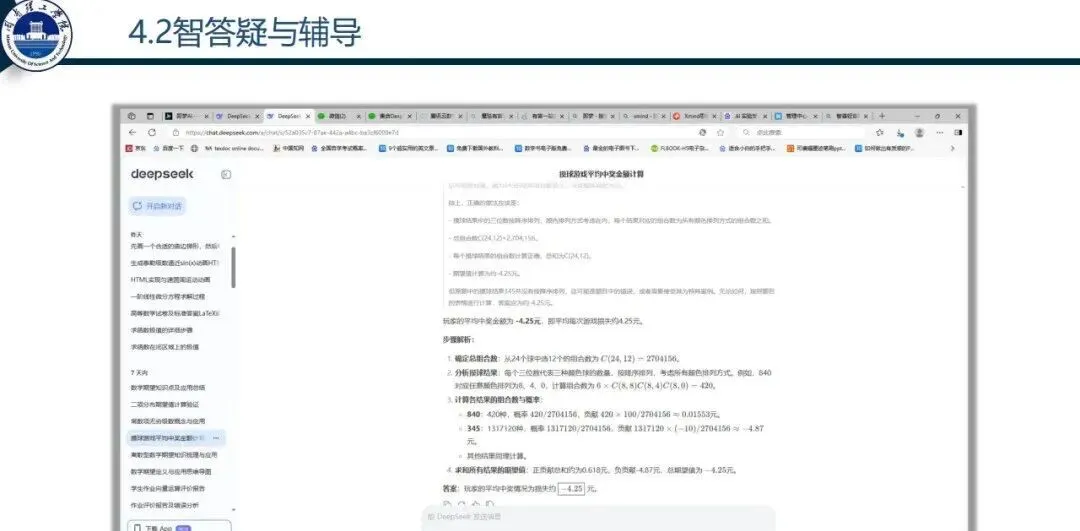Image resolution: width=1080 pixels, height=531 pixels.
Task: Open the 百度一下 bookmark
Action: coord(168,148)
